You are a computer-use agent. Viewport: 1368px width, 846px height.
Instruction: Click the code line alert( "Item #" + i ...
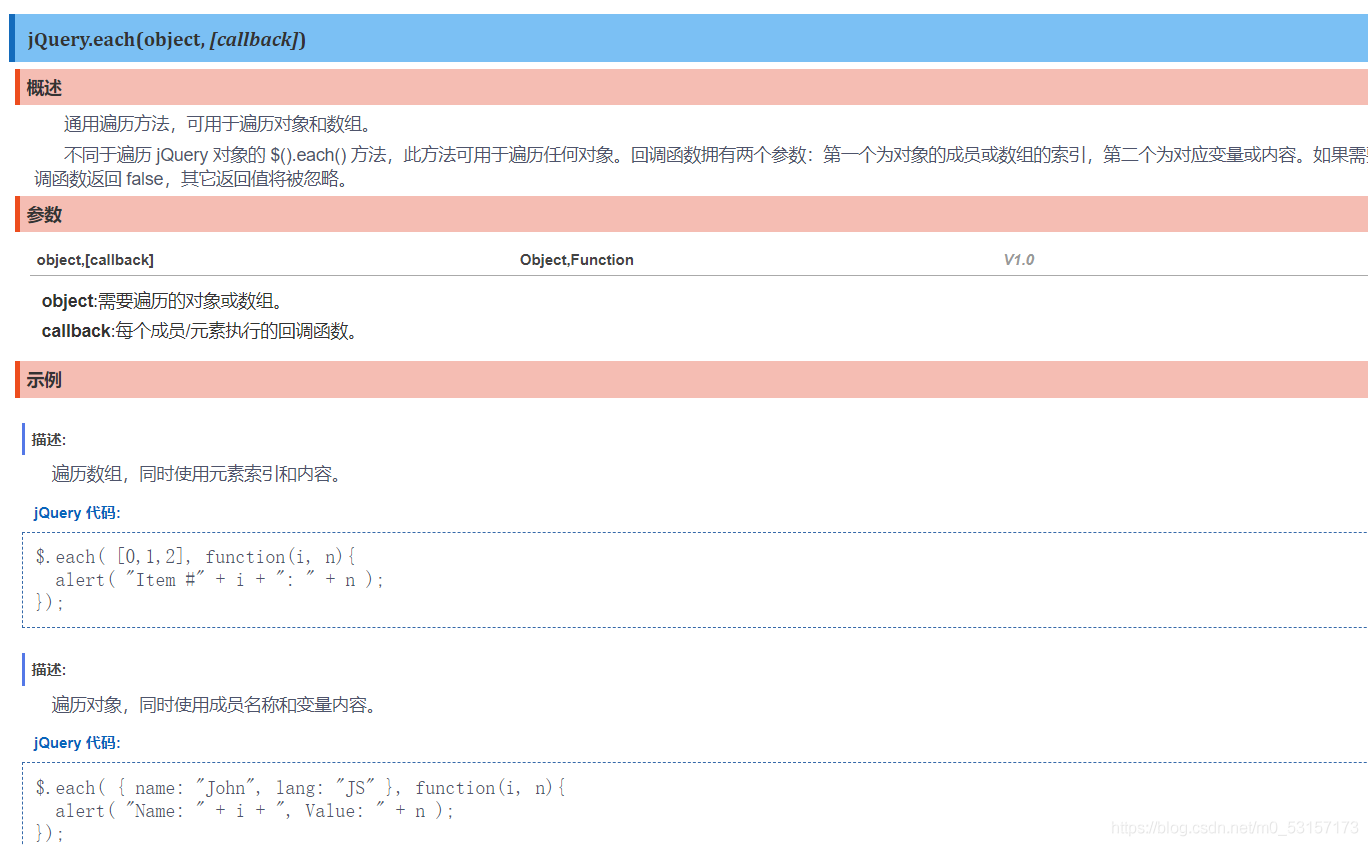point(220,580)
